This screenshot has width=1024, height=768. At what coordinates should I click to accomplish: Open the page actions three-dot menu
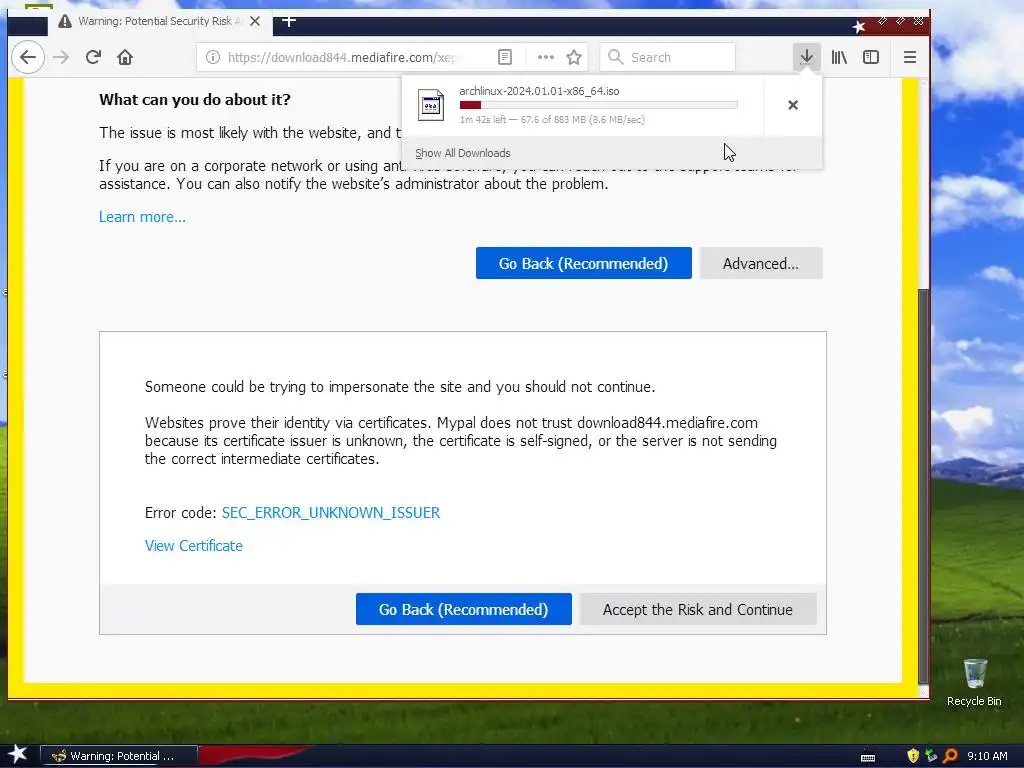click(x=545, y=57)
